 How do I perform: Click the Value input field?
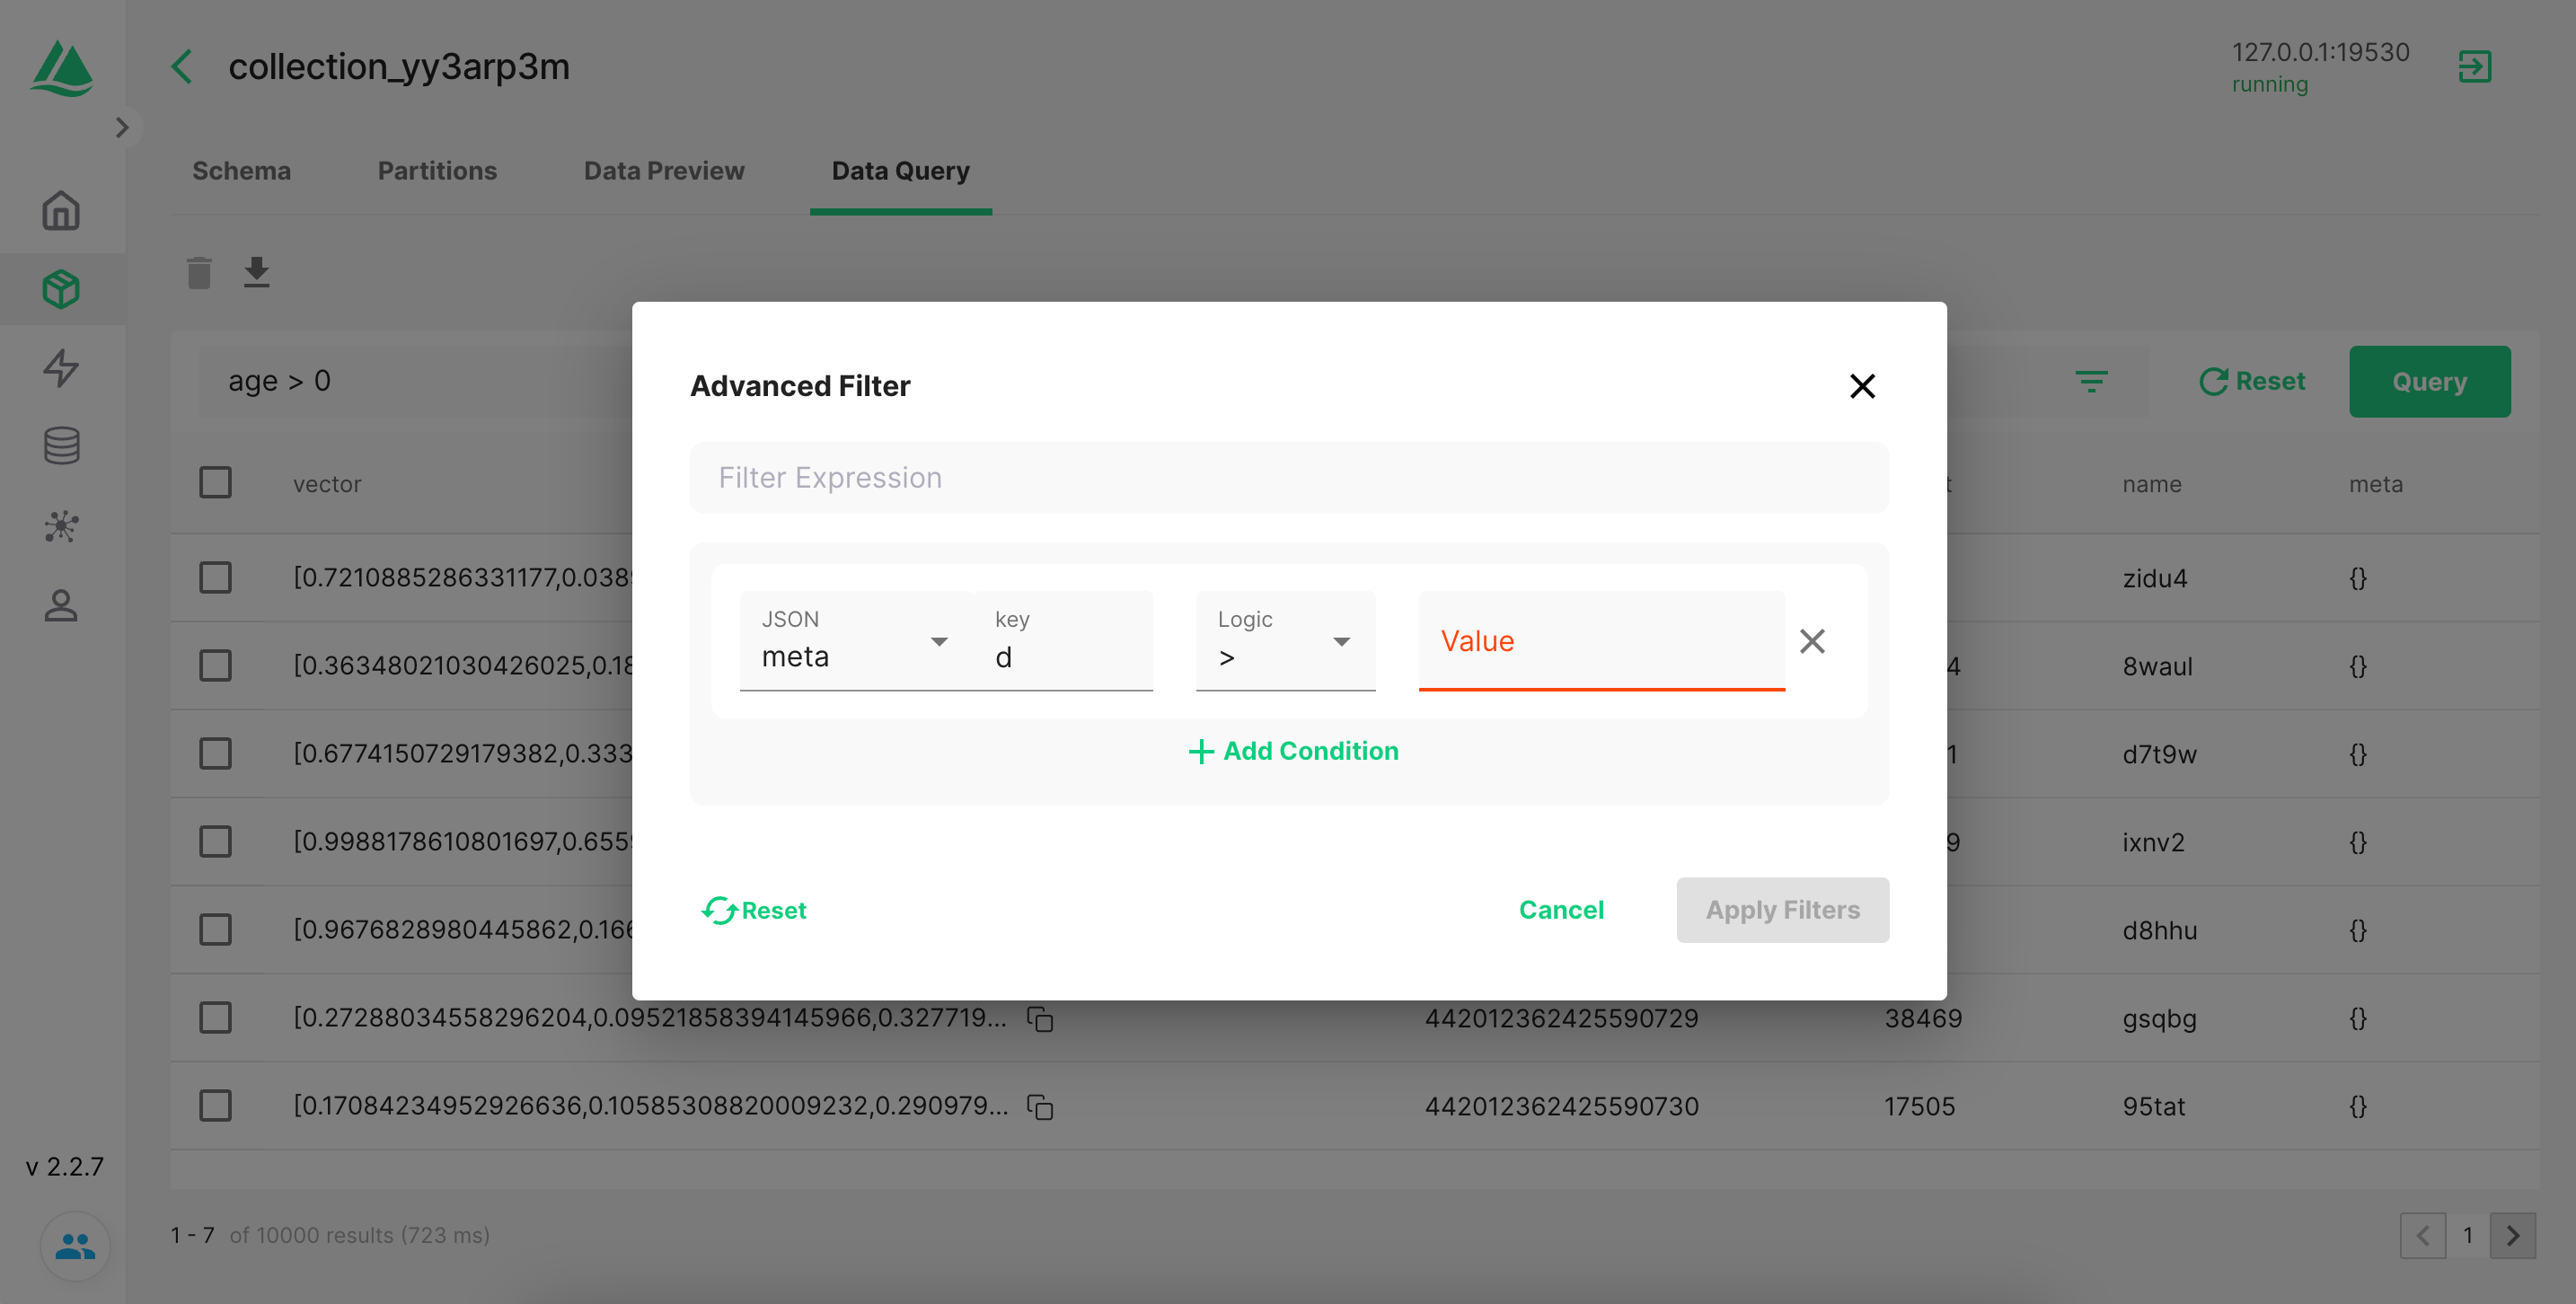coord(1600,642)
